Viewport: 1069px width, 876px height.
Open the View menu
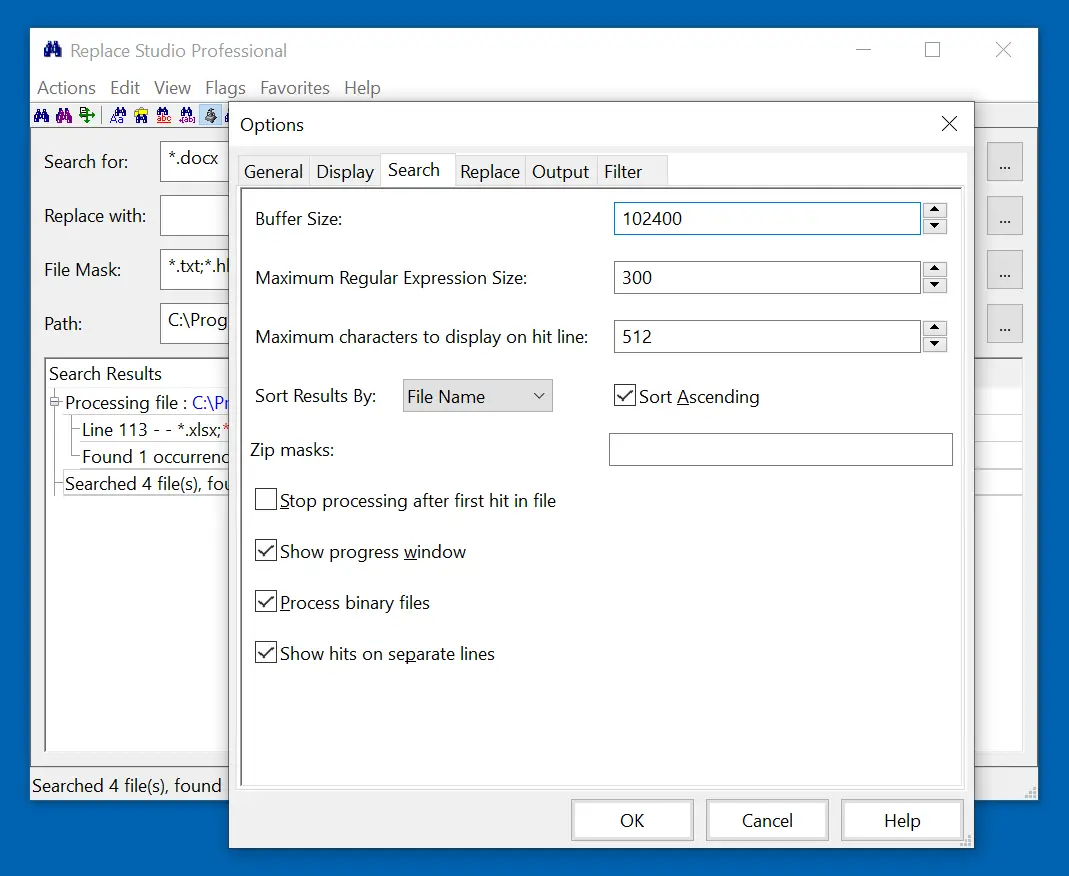click(x=172, y=88)
